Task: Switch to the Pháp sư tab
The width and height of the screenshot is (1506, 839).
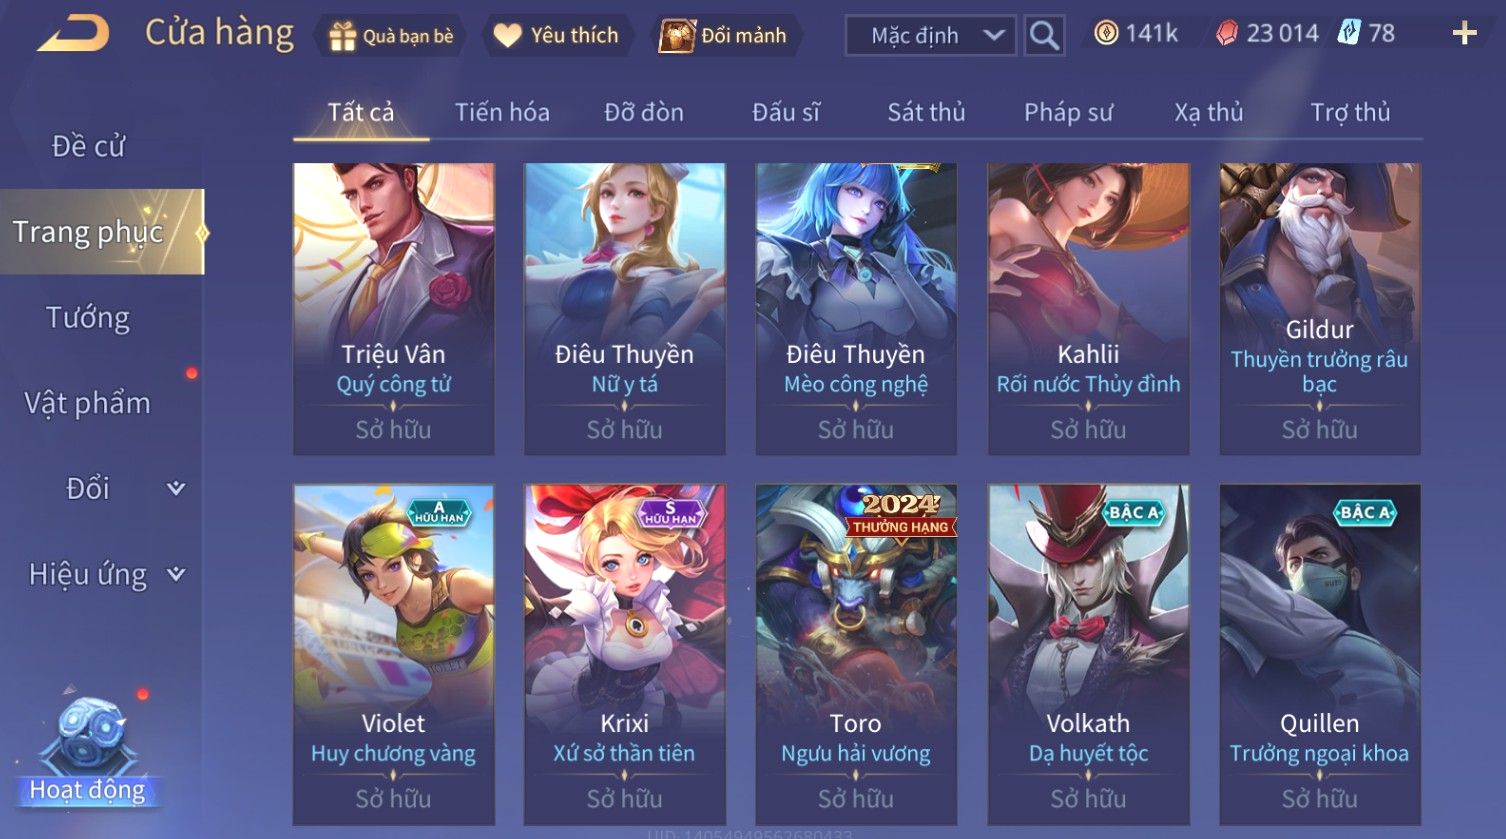Action: (x=1068, y=112)
